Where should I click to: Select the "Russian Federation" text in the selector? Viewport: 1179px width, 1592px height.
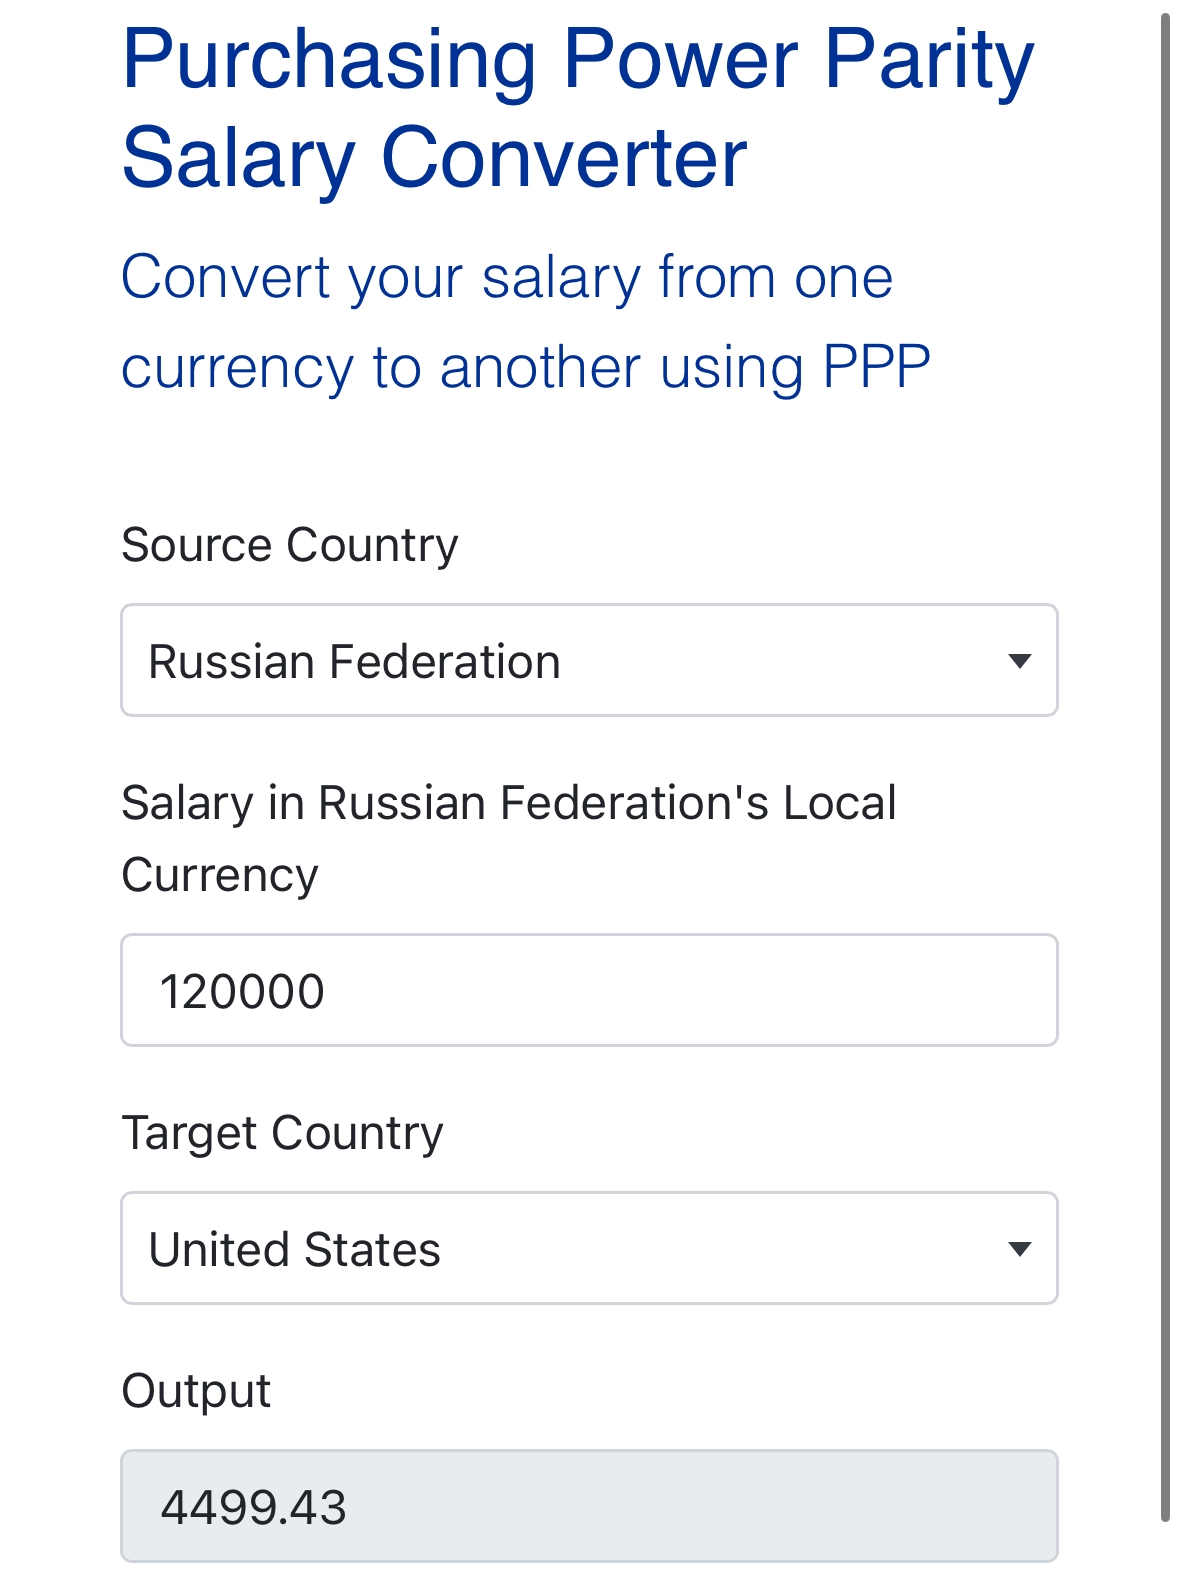click(354, 662)
